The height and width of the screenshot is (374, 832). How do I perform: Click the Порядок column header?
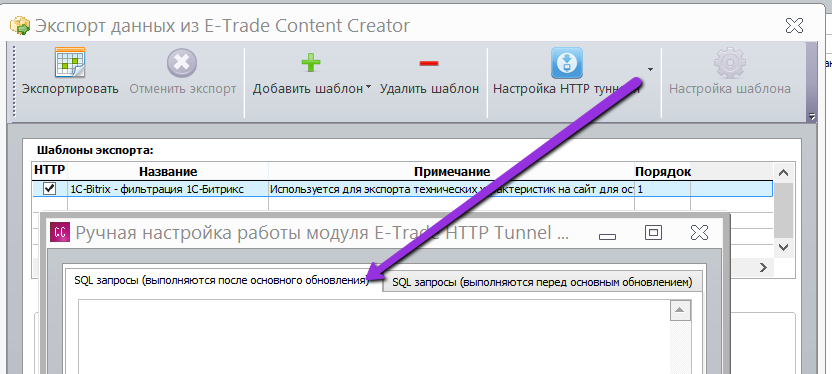pyautogui.click(x=663, y=171)
